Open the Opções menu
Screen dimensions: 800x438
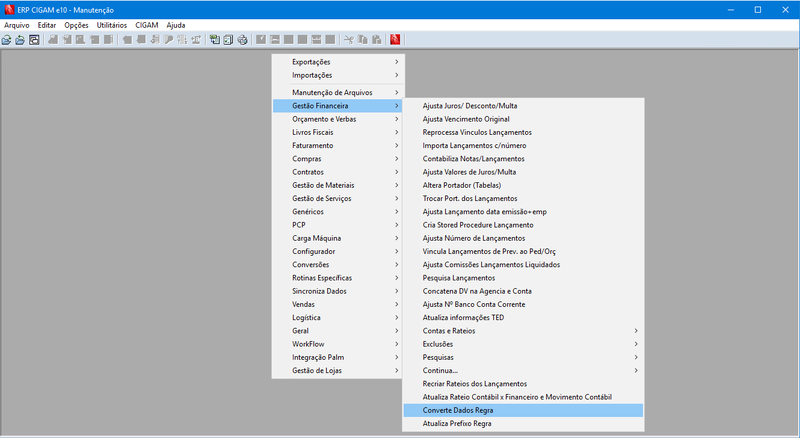click(x=76, y=25)
